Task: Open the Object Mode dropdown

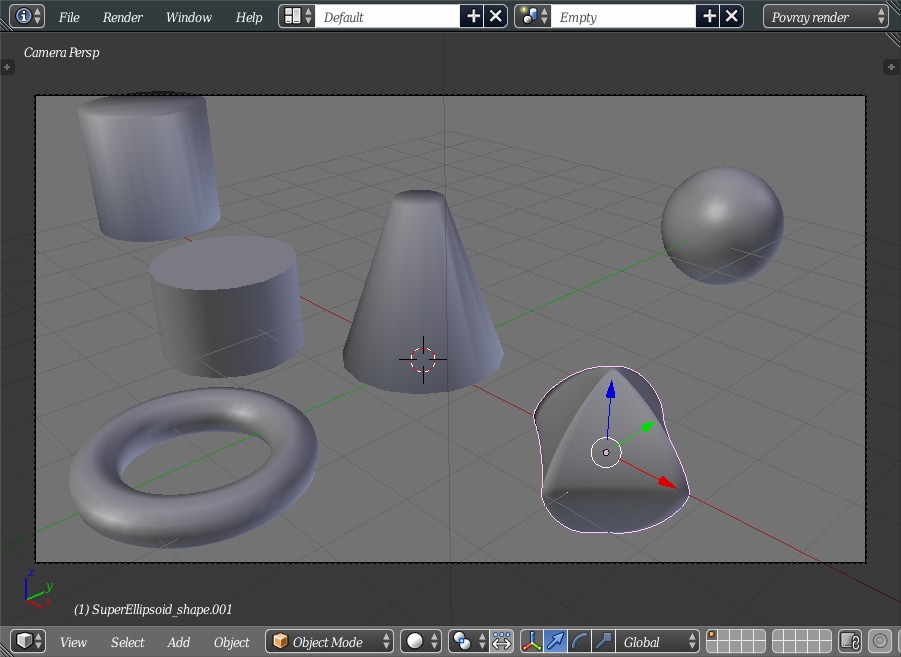Action: click(x=330, y=642)
